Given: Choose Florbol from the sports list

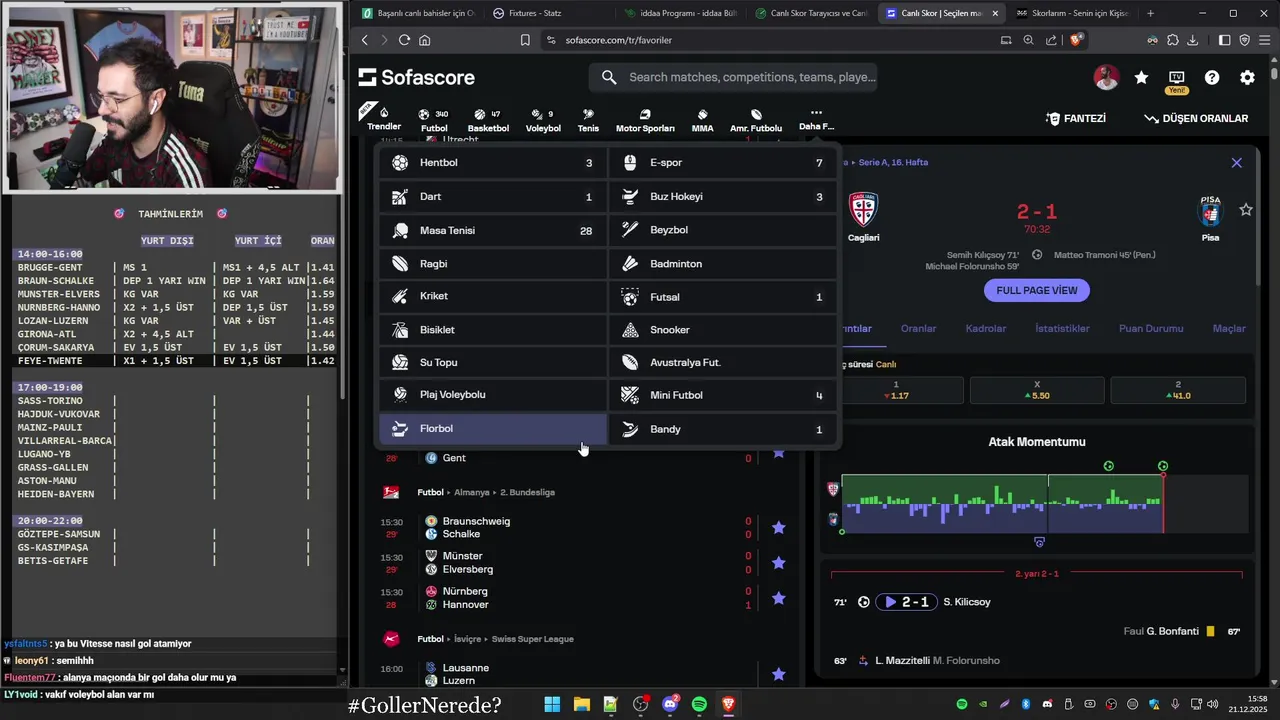Looking at the screenshot, I should [493, 429].
